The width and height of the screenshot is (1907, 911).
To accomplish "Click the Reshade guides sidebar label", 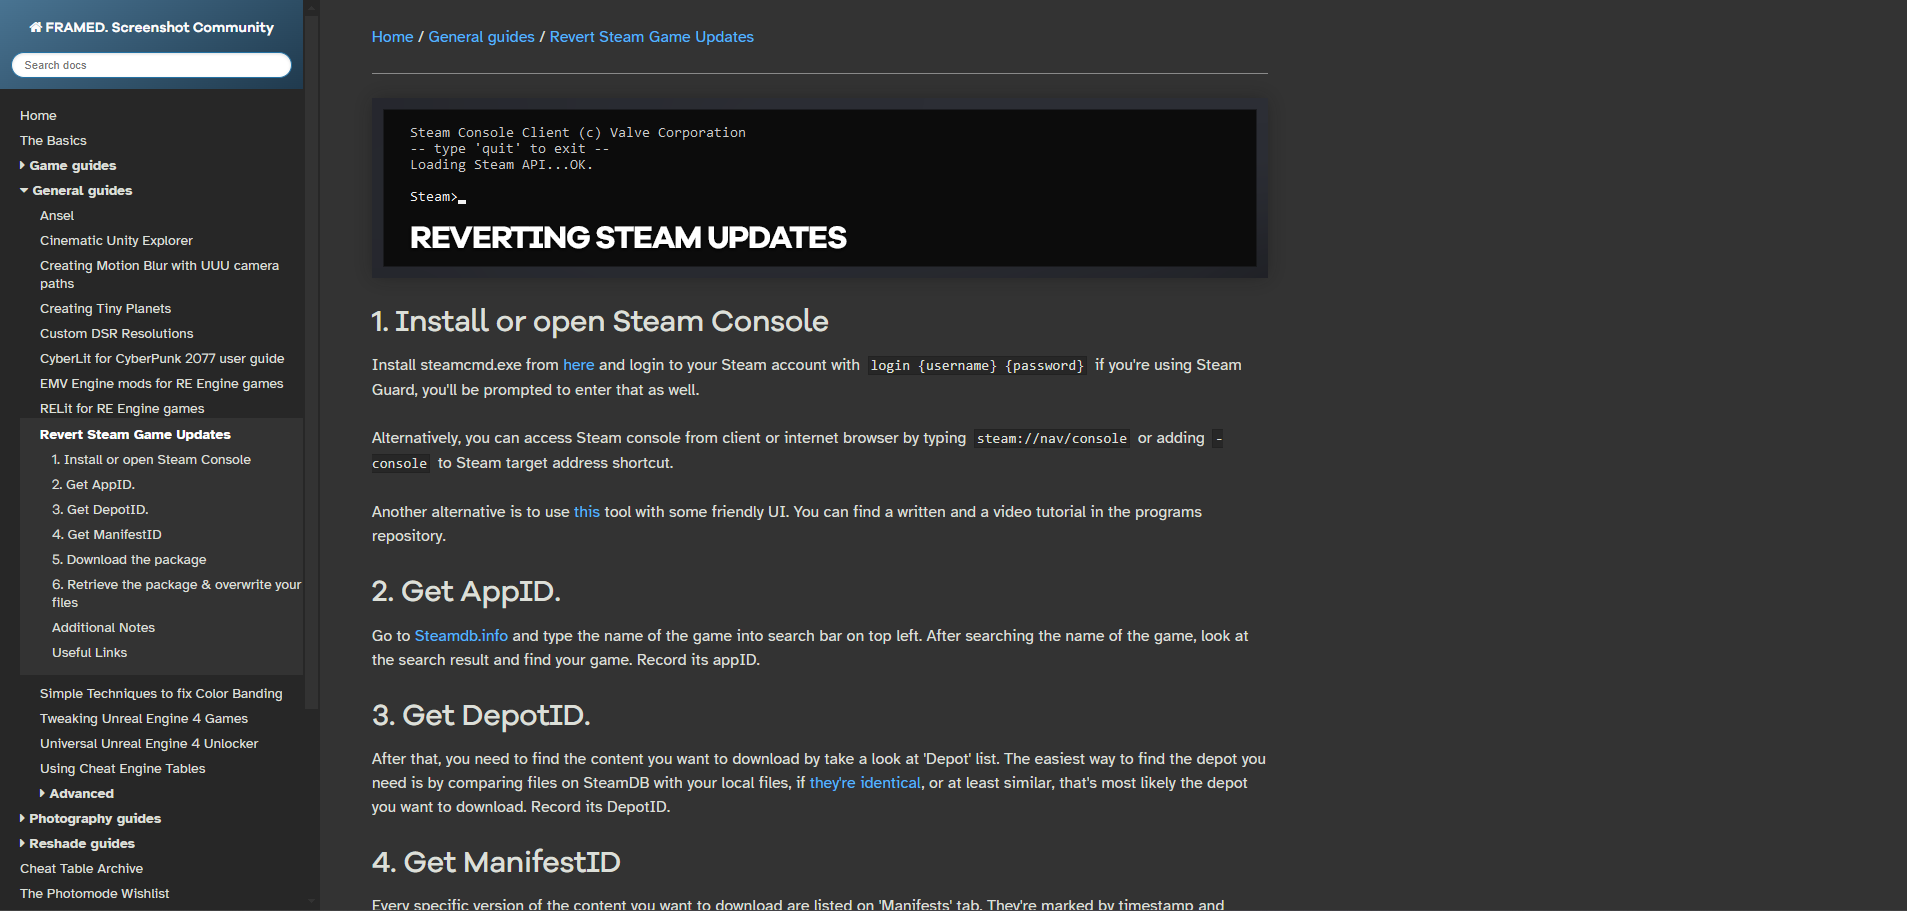I will coord(82,844).
